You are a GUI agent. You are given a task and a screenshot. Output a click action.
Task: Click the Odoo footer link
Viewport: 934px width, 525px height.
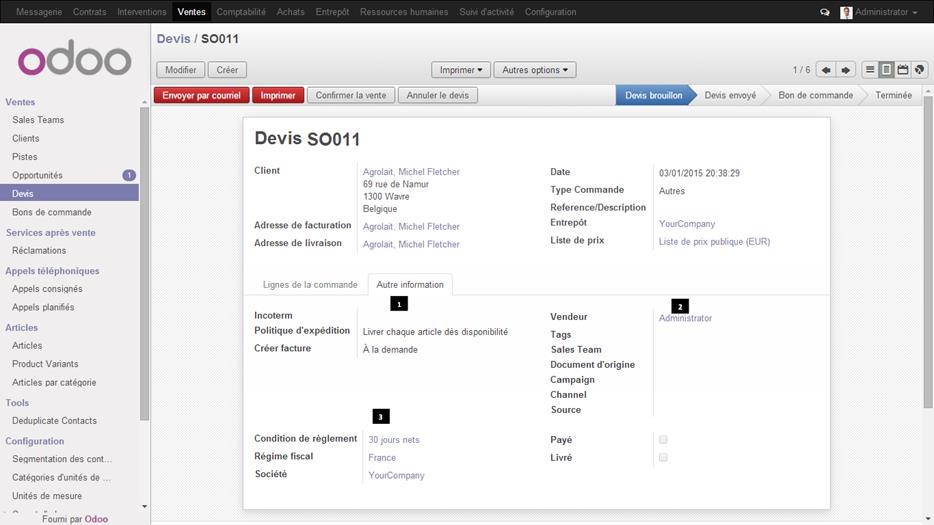[96, 519]
